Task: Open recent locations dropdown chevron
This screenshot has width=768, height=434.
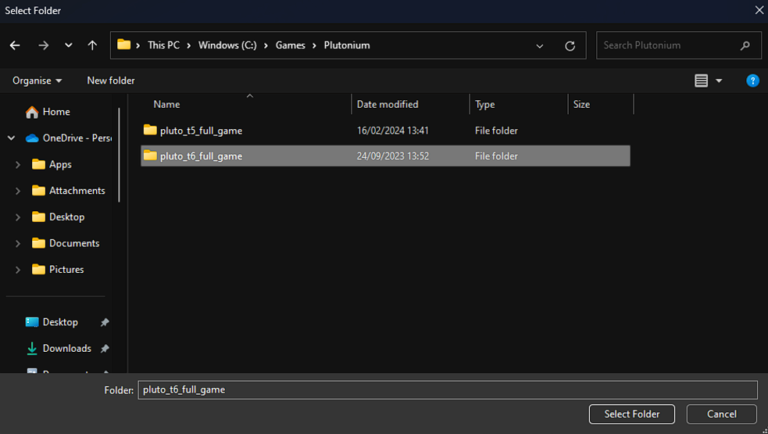Action: pyautogui.click(x=69, y=45)
